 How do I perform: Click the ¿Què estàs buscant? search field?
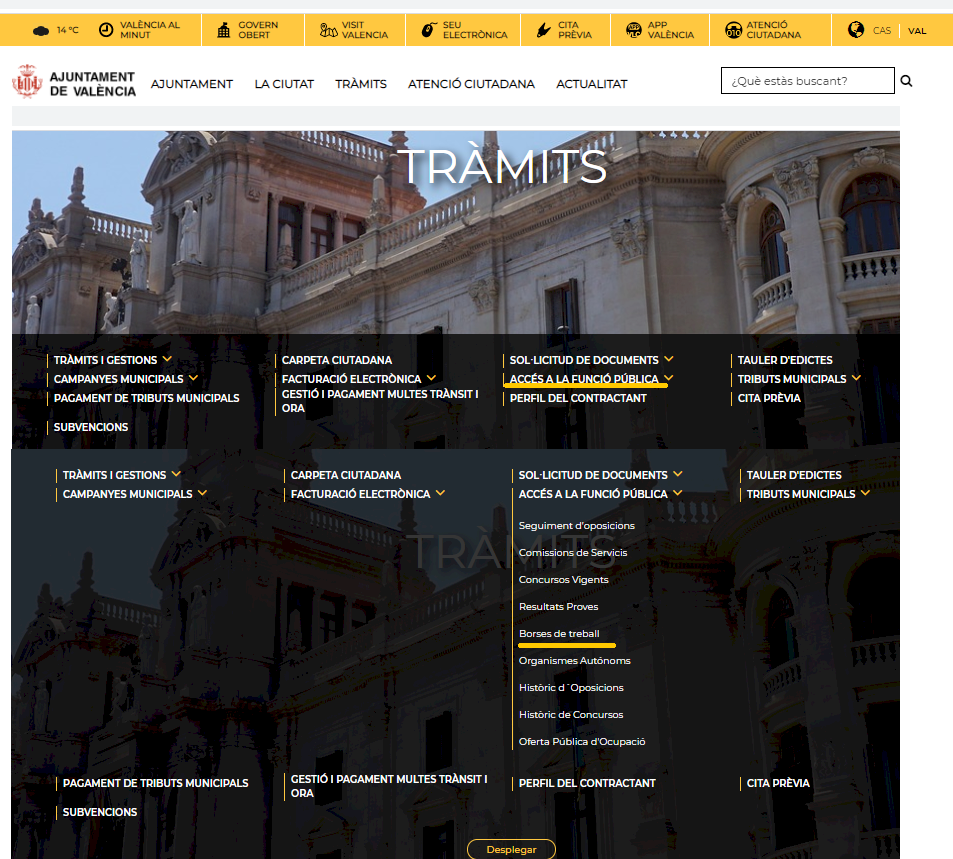click(807, 81)
